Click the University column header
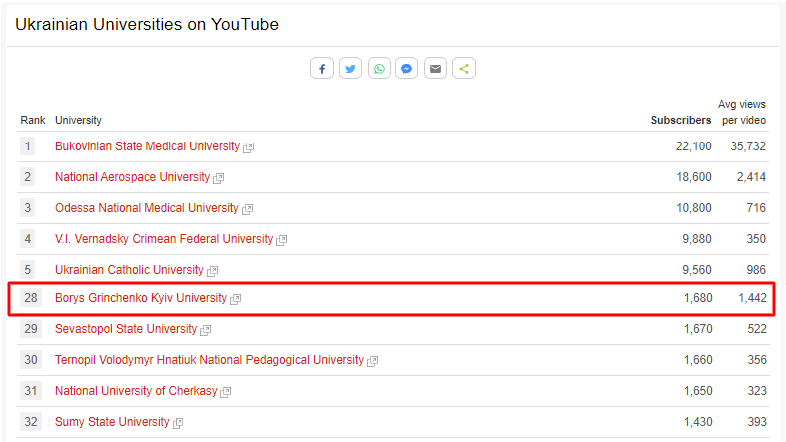This screenshot has height=442, width=786. pyautogui.click(x=78, y=120)
